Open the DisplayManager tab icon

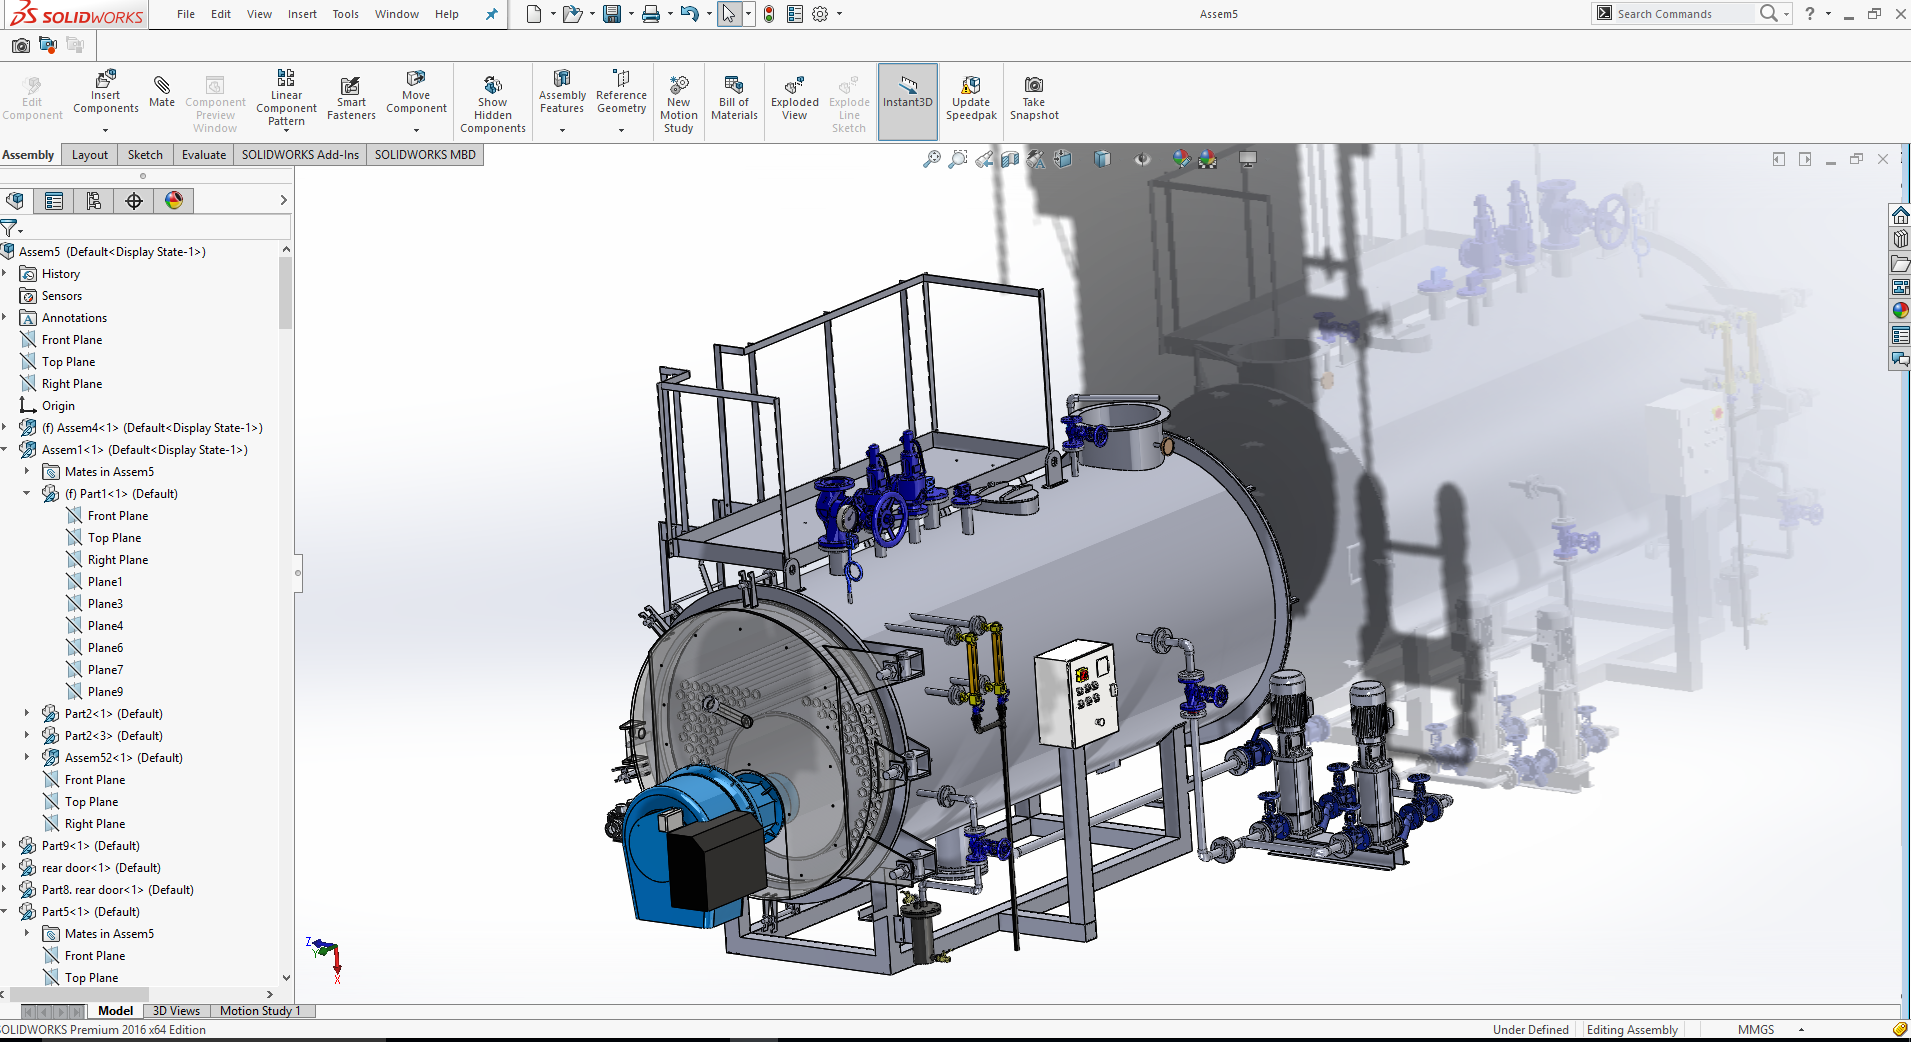point(174,201)
